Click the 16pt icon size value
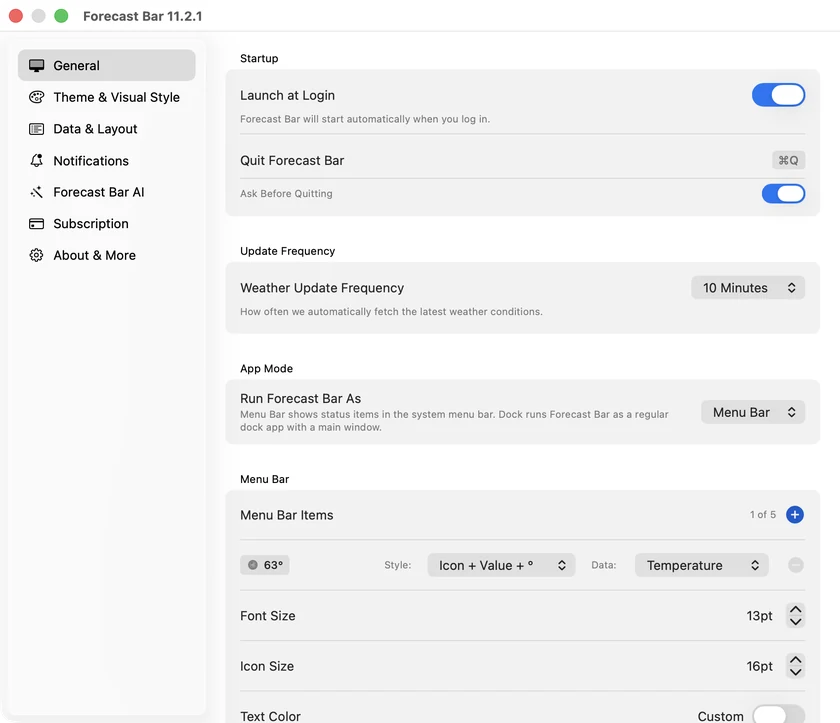Image resolution: width=840 pixels, height=723 pixels. (759, 666)
